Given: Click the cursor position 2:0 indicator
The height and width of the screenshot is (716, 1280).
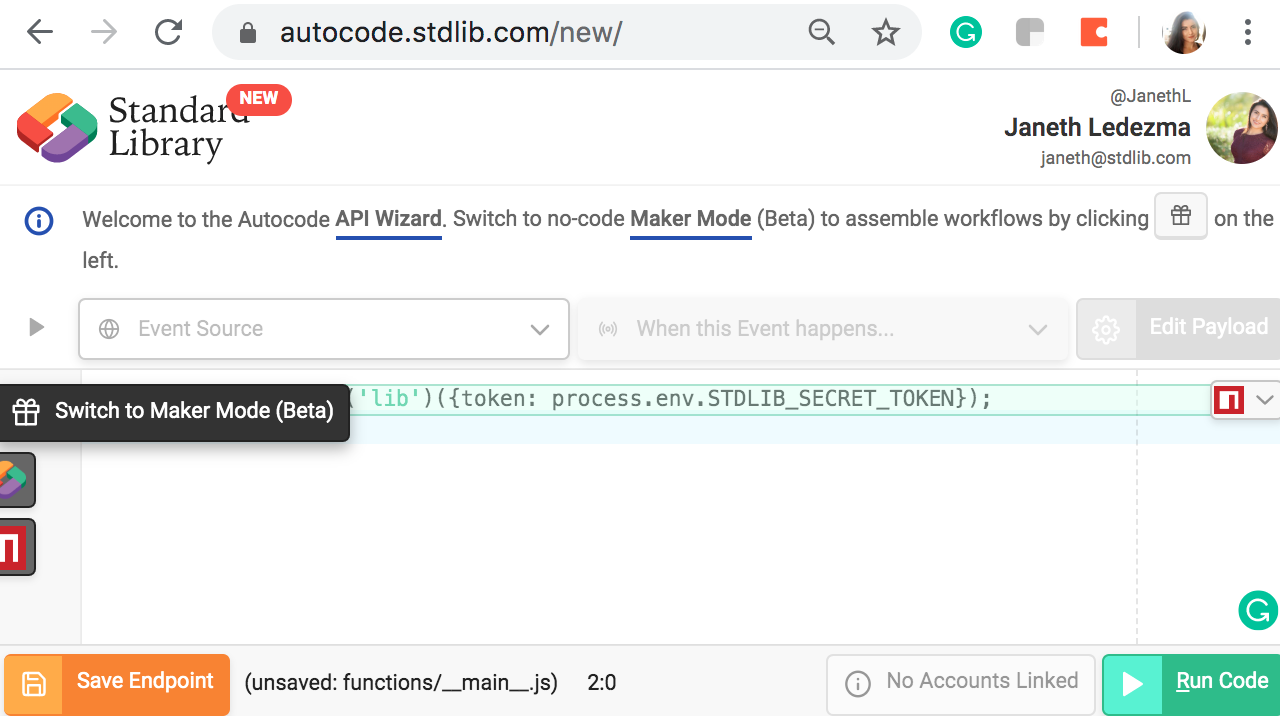Looking at the screenshot, I should click(602, 683).
